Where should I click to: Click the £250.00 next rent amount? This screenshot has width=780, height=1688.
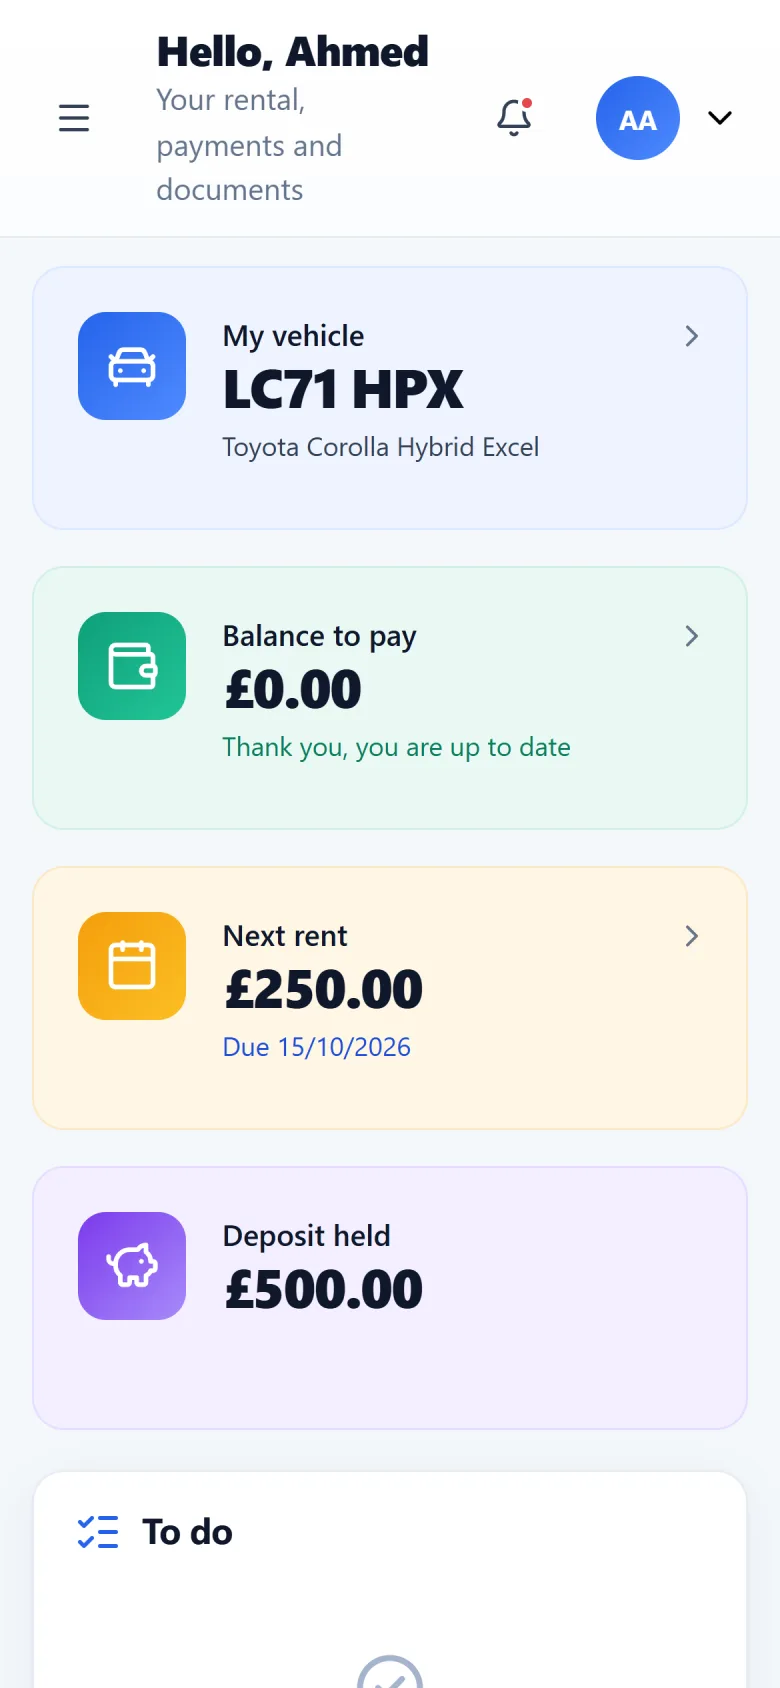324,990
